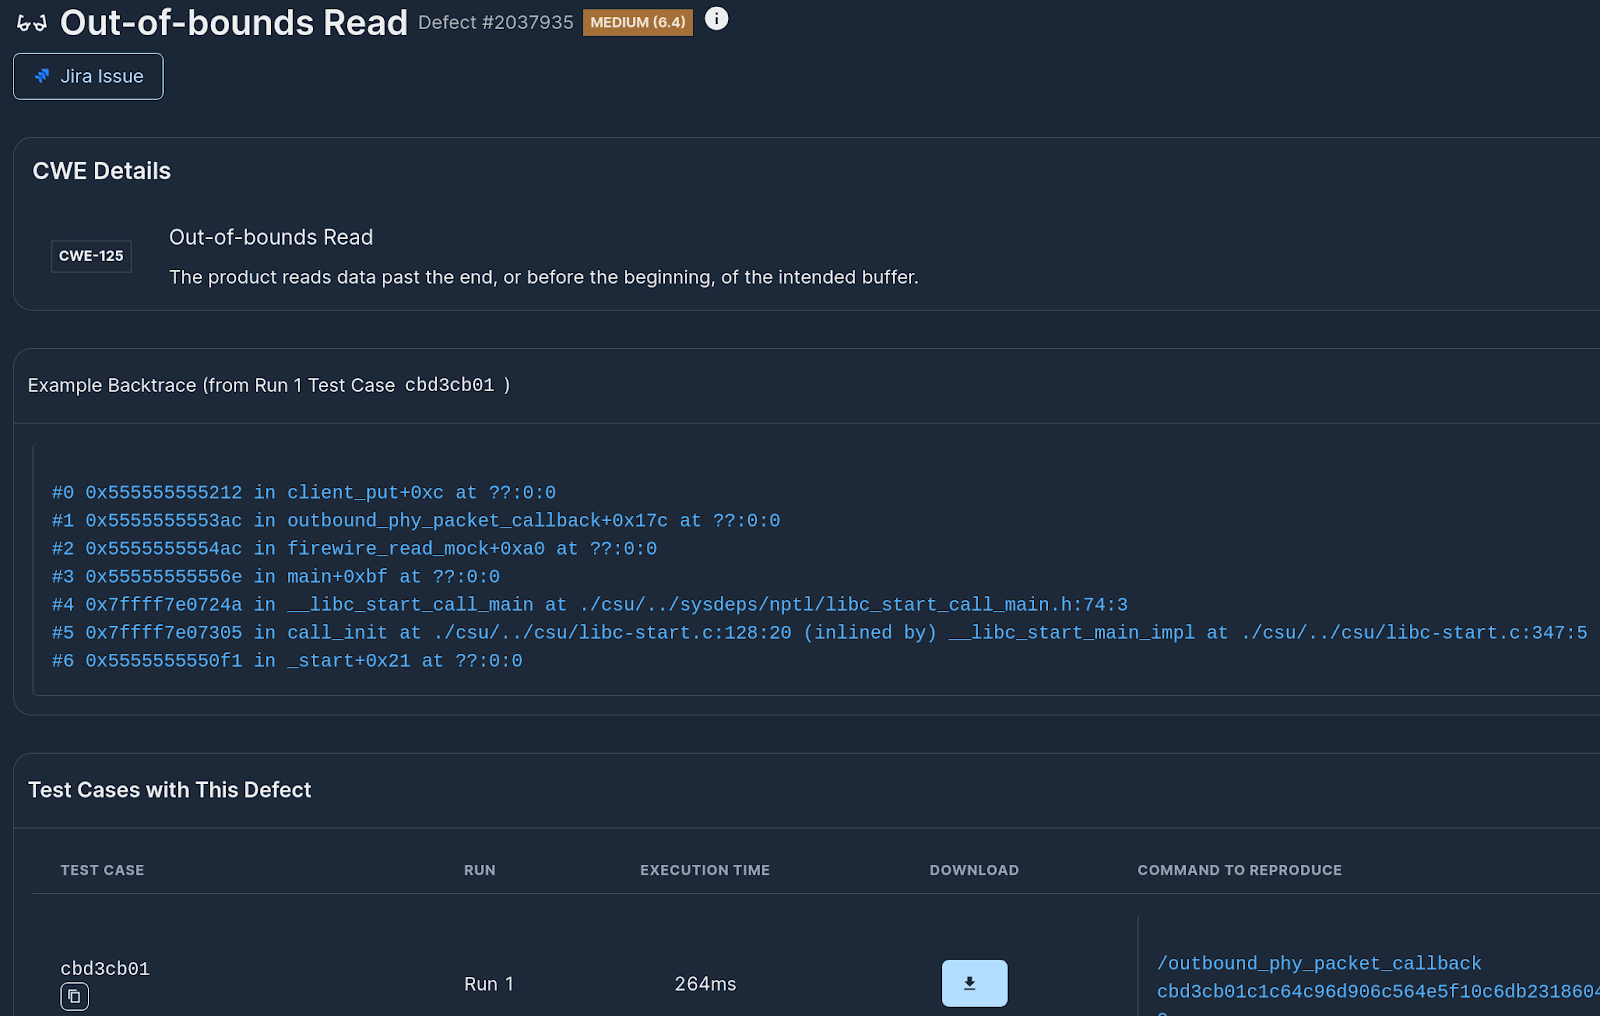Image resolution: width=1600 pixels, height=1016 pixels.
Task: Click the glasses icon beside Out-of-bounds Read
Action: point(32,23)
